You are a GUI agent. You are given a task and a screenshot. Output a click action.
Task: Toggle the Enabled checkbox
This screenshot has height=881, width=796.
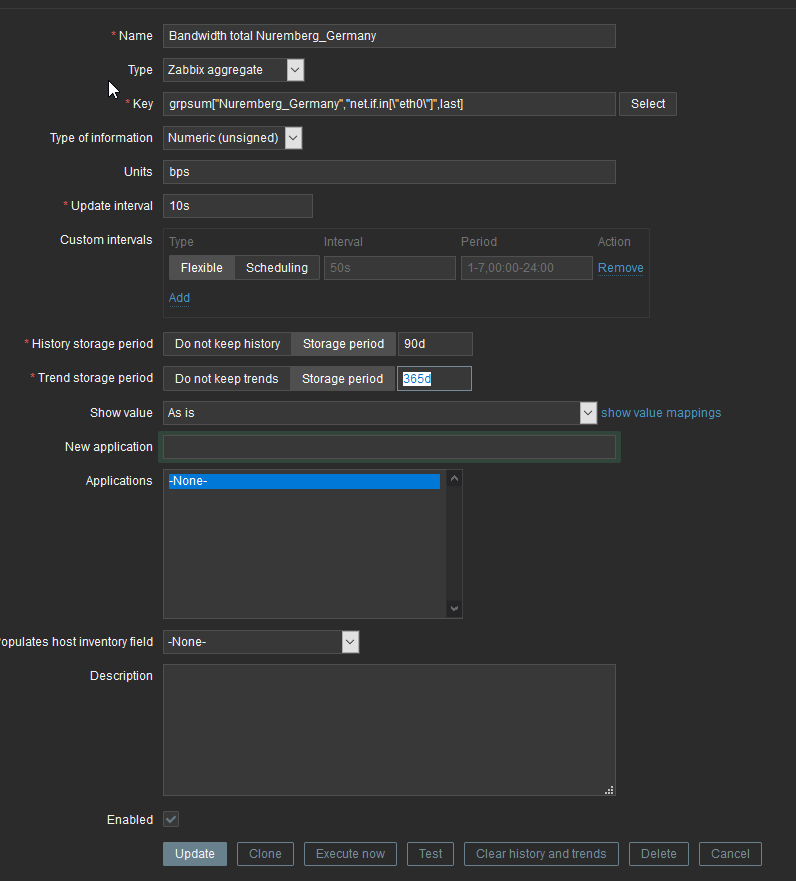[x=171, y=819]
